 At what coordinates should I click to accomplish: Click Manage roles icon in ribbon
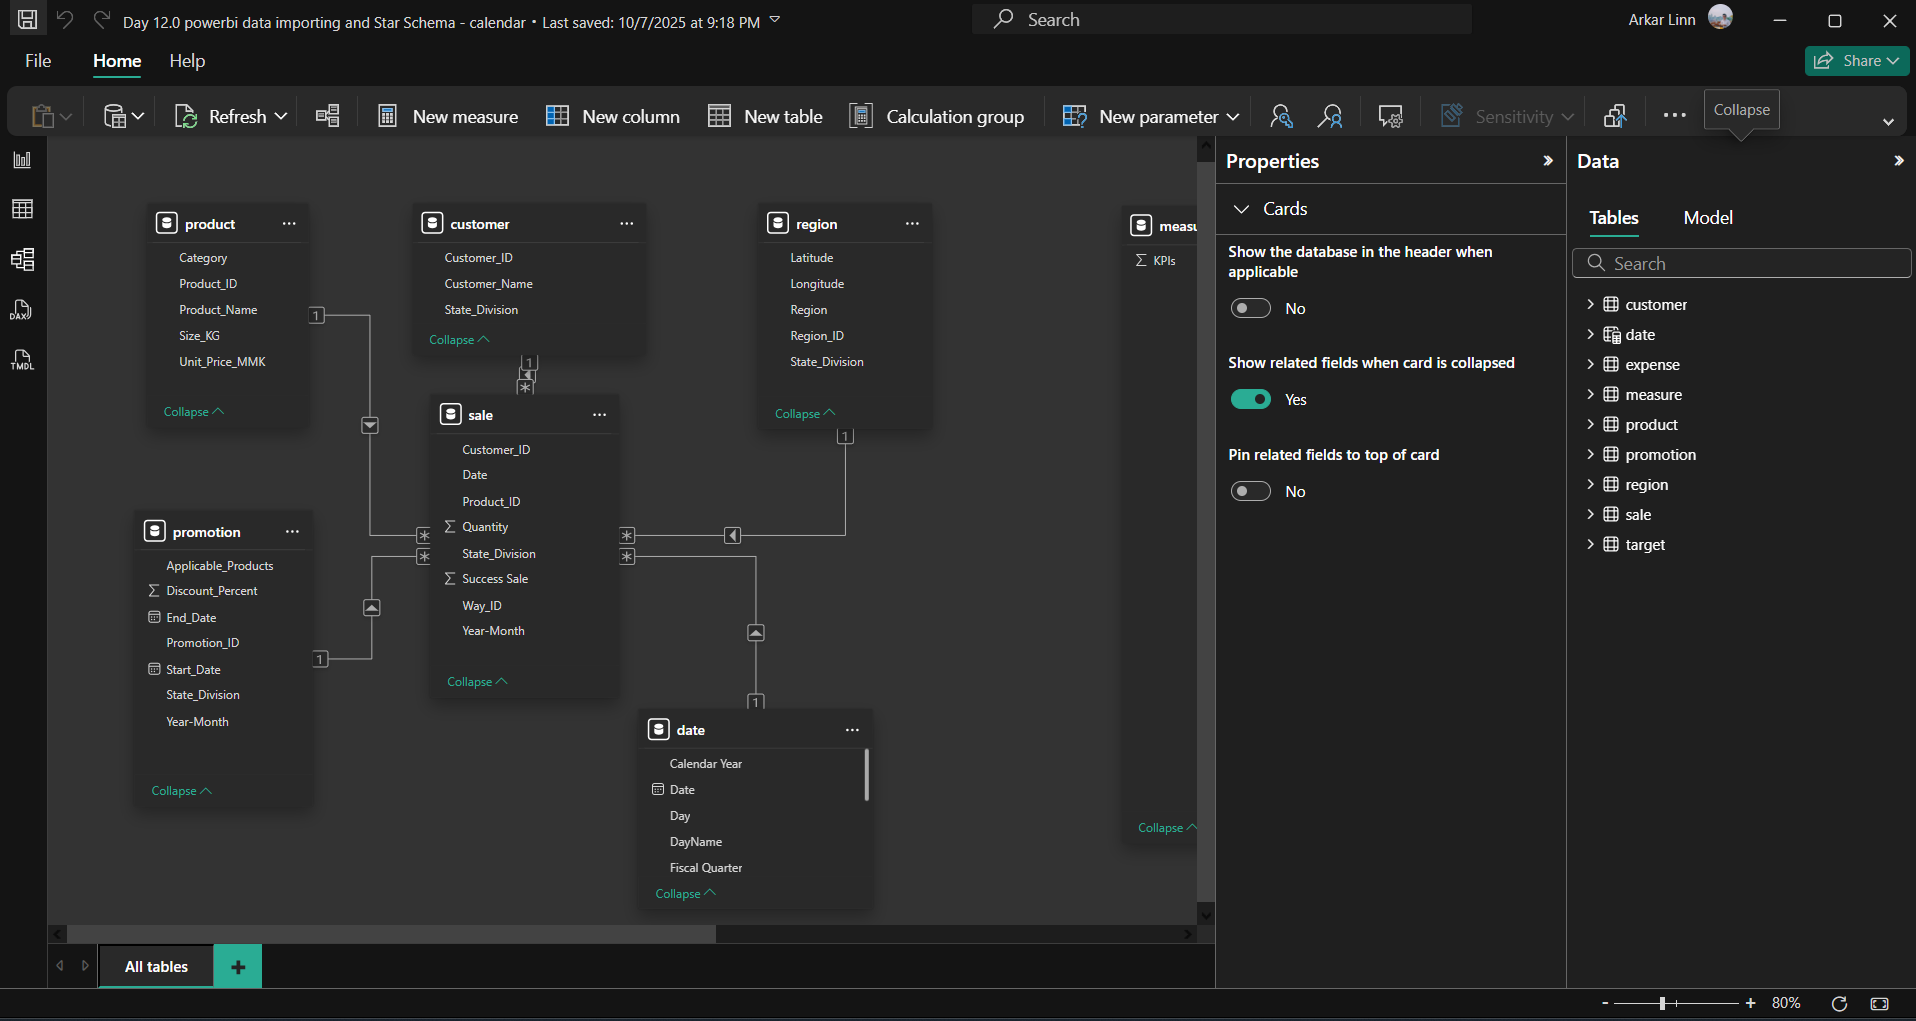click(x=1281, y=117)
